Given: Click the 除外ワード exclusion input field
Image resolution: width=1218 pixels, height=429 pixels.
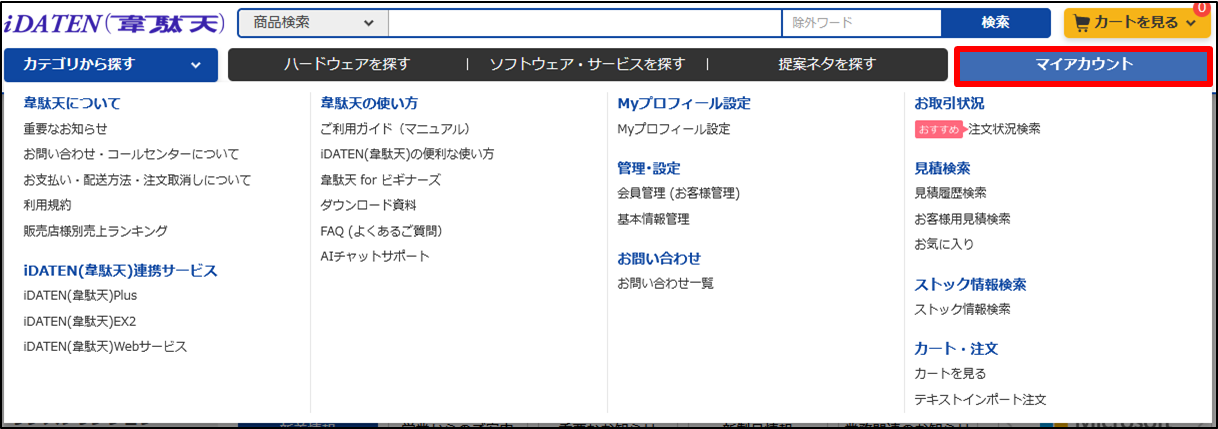Looking at the screenshot, I should pyautogui.click(x=862, y=23).
